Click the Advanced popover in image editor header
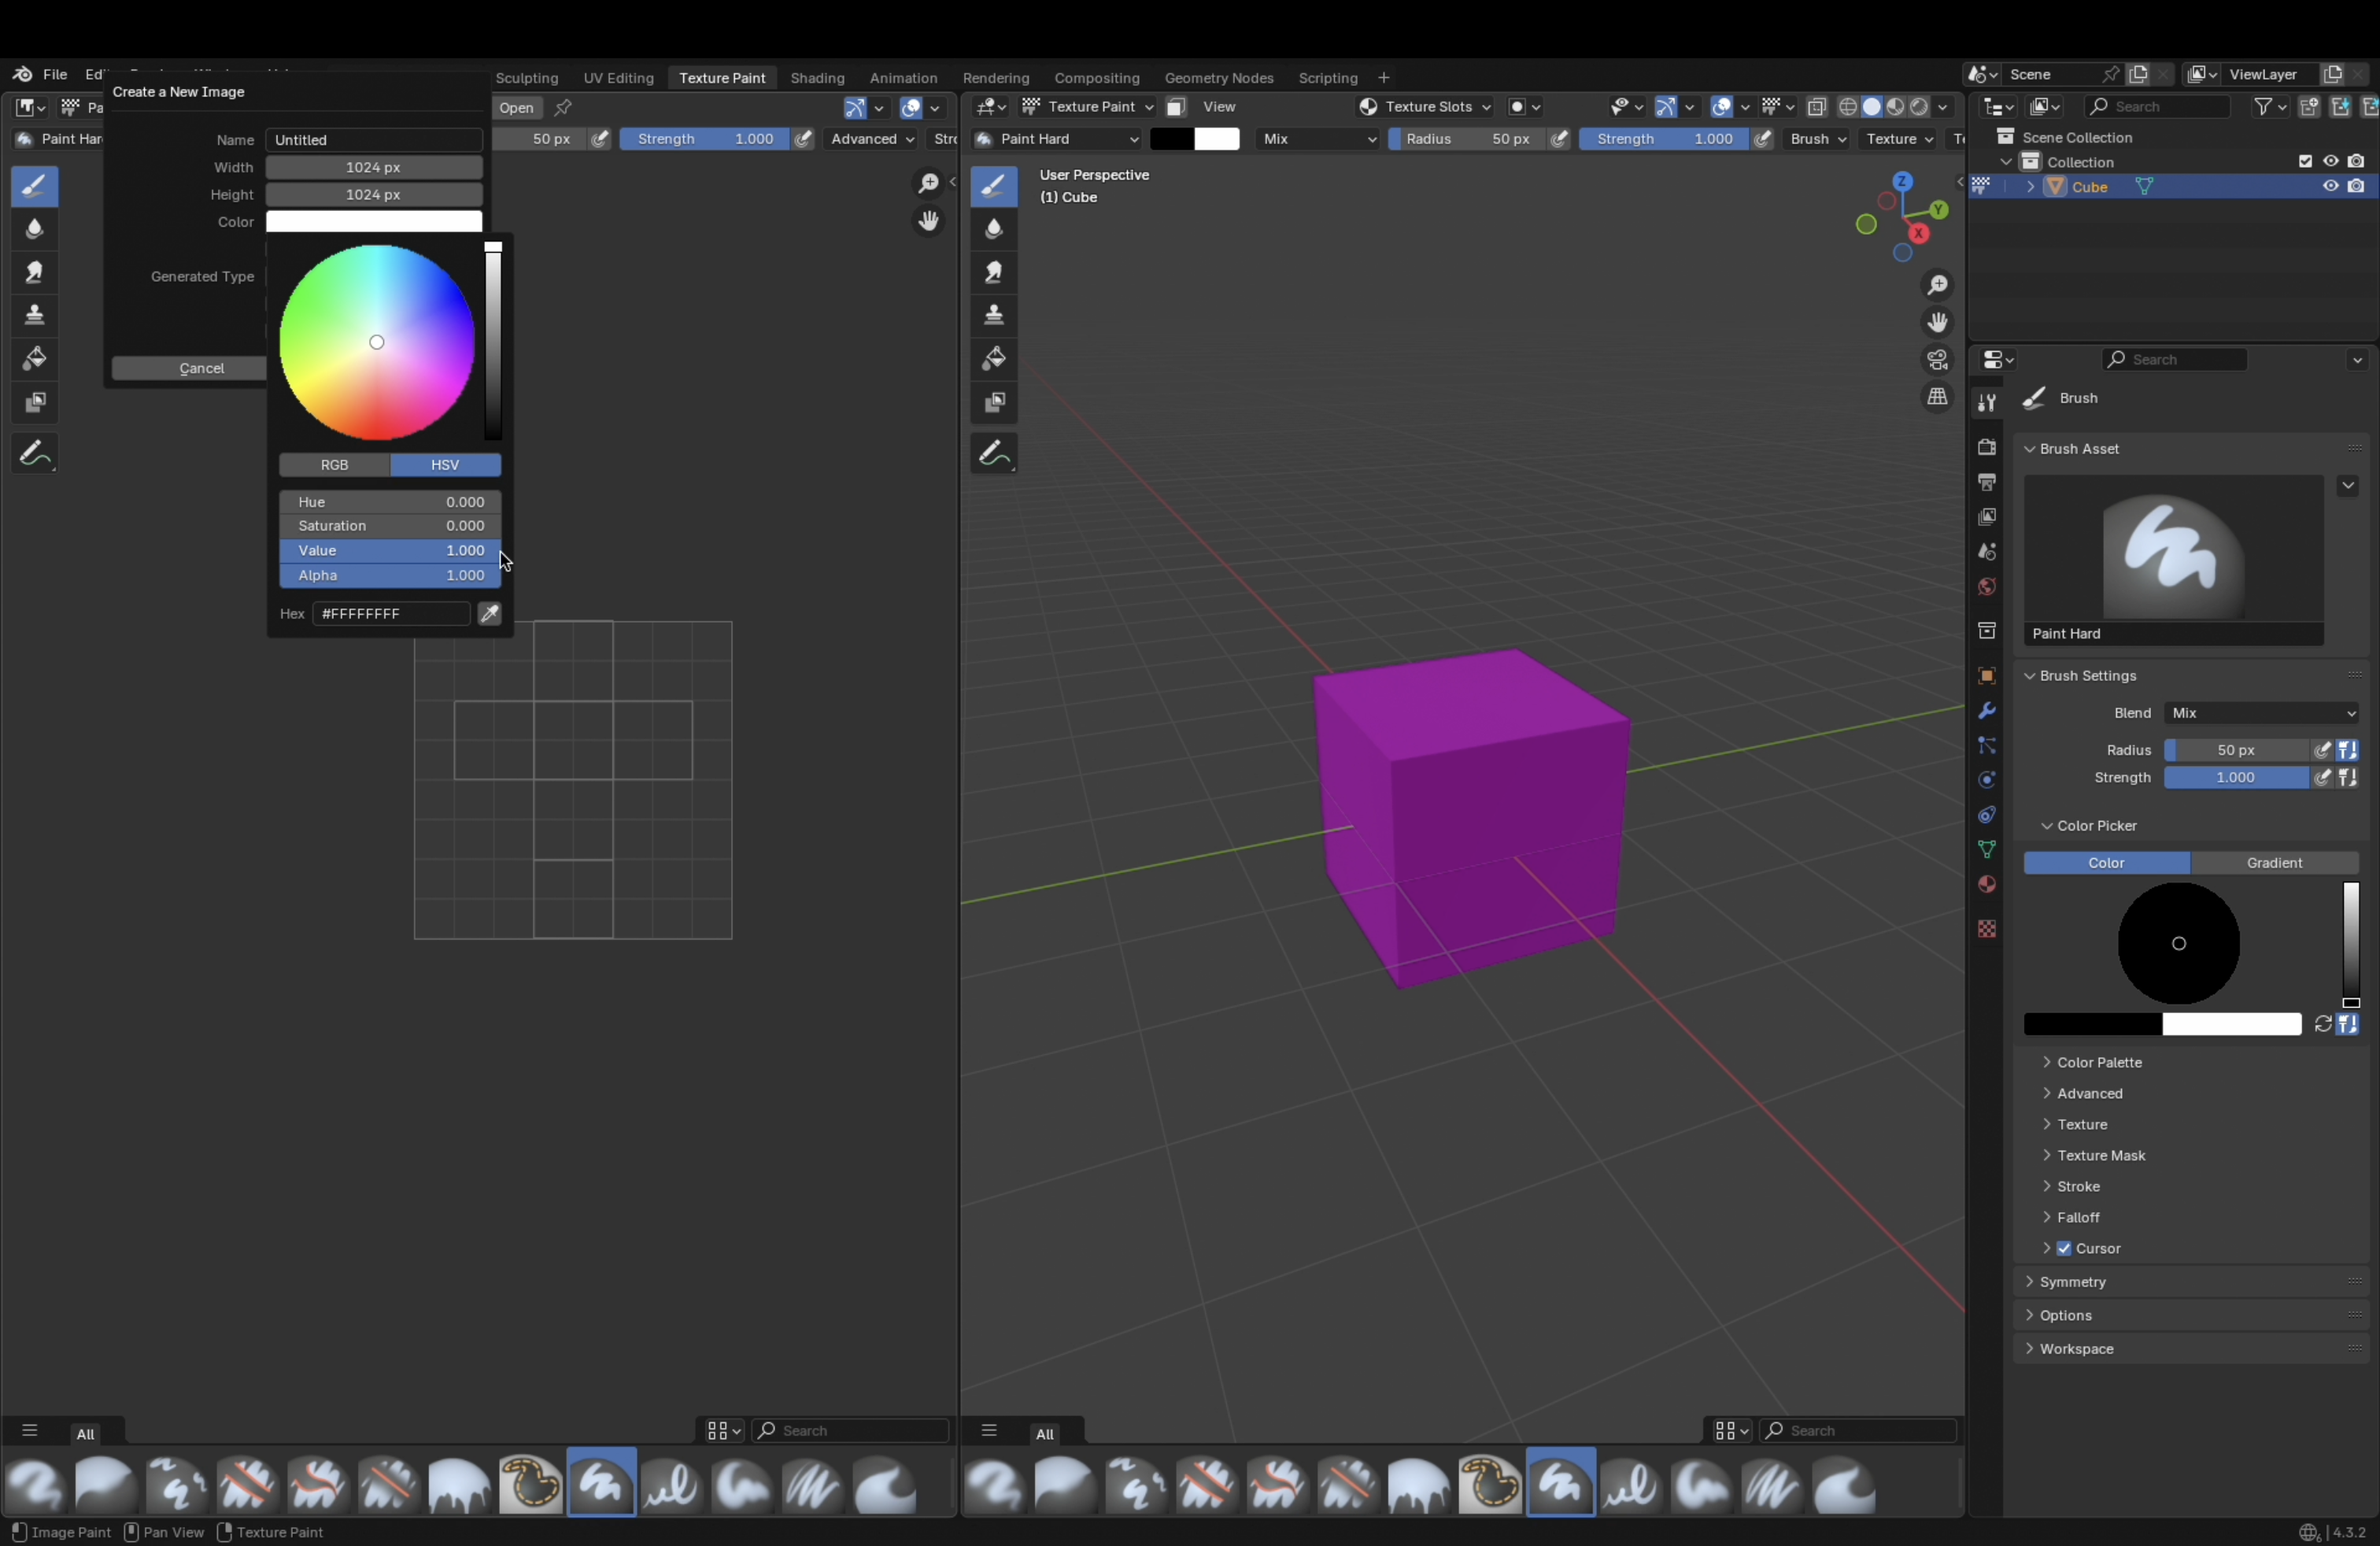Viewport: 2380px width, 1546px height. pyautogui.click(x=872, y=139)
